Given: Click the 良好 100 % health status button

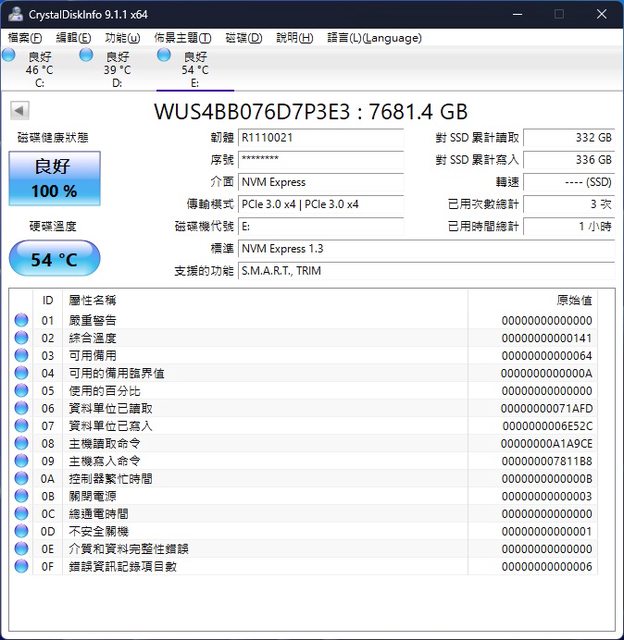Looking at the screenshot, I should tap(54, 179).
